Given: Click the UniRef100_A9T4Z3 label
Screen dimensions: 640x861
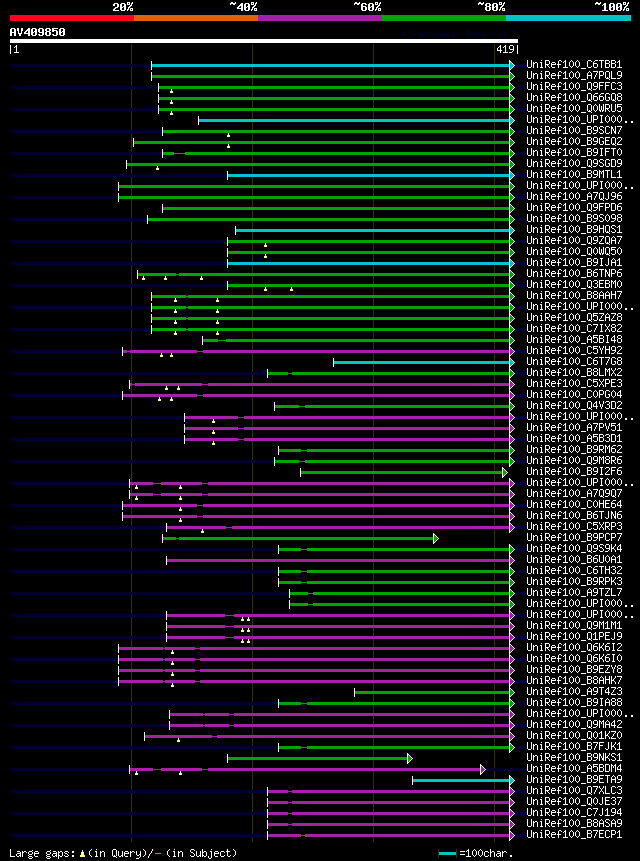Looking at the screenshot, I should (574, 691).
